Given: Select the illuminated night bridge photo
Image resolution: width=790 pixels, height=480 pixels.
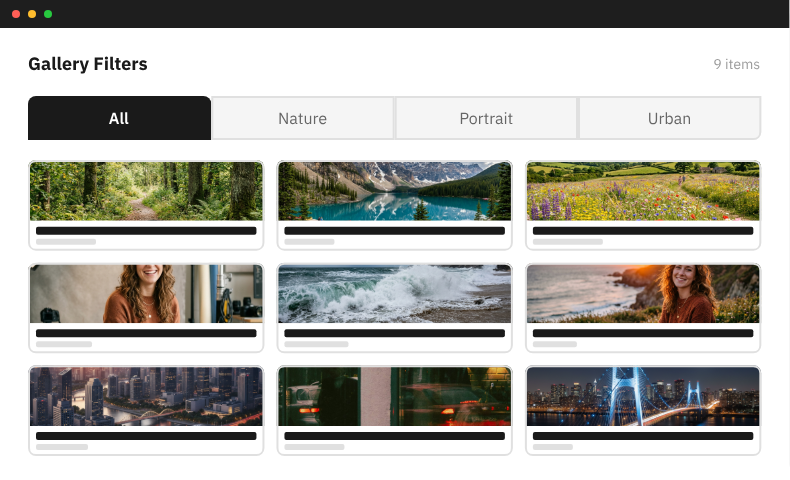Looking at the screenshot, I should pos(643,397).
